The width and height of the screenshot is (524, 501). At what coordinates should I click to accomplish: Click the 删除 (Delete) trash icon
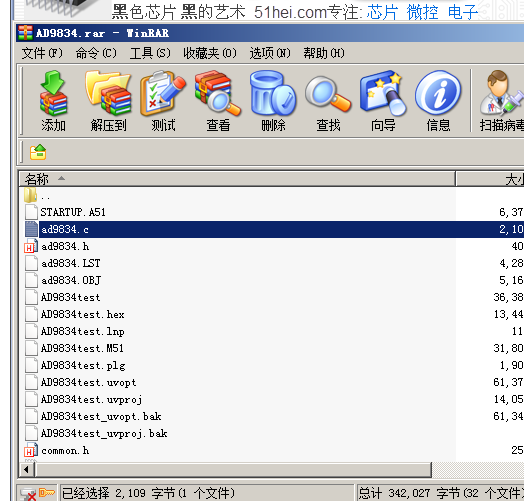pyautogui.click(x=273, y=93)
